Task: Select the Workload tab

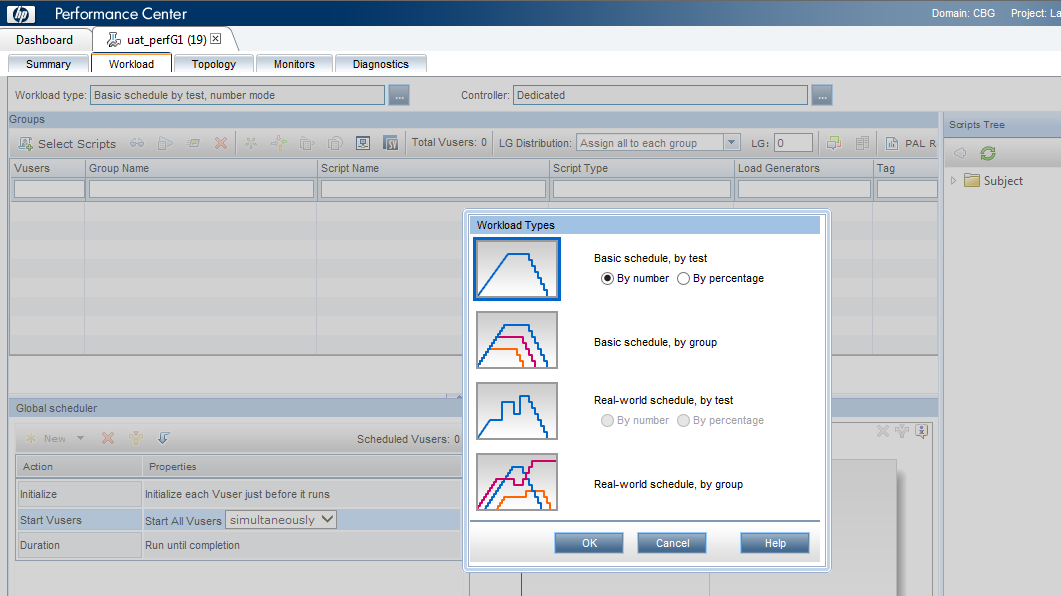Action: point(131,64)
